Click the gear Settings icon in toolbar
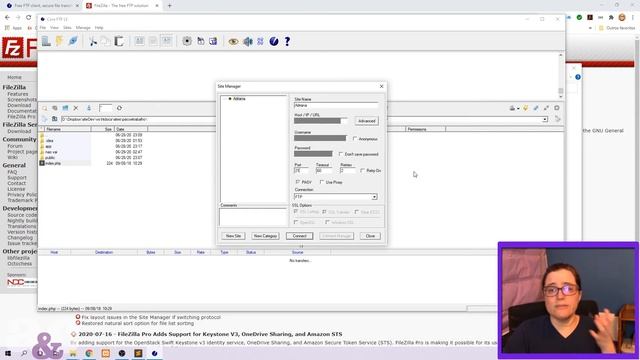The image size is (640, 360). click(187, 41)
